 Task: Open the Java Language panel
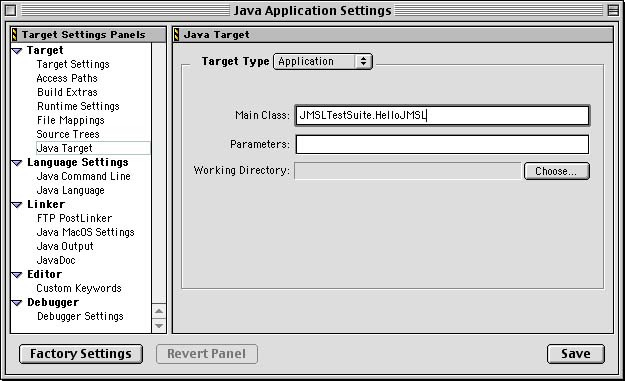pos(71,190)
